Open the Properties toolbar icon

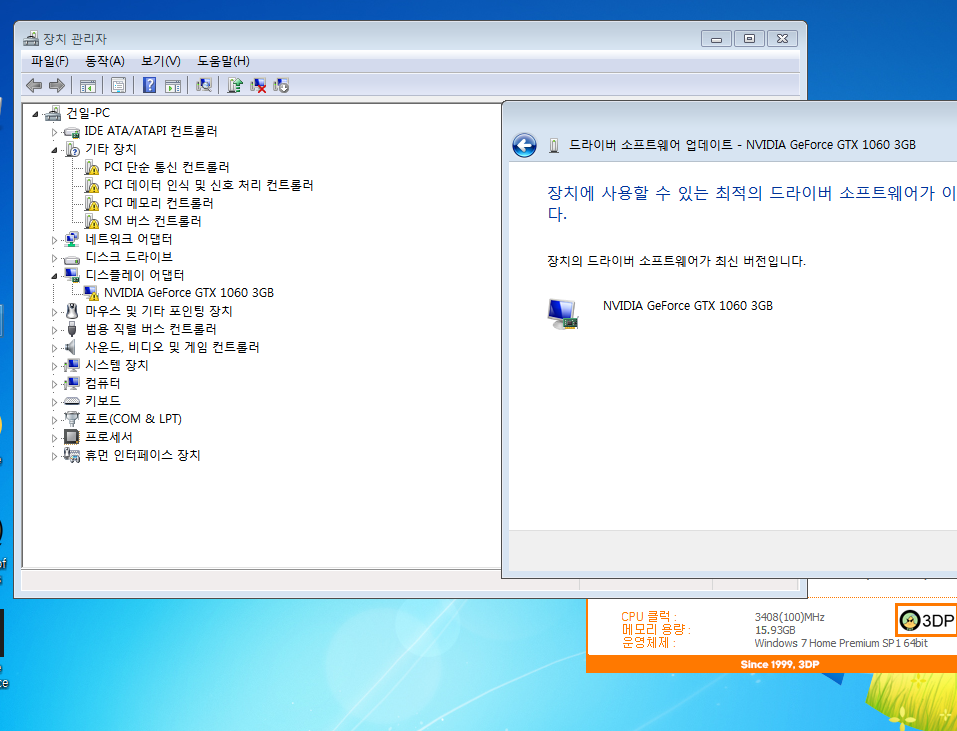[118, 85]
